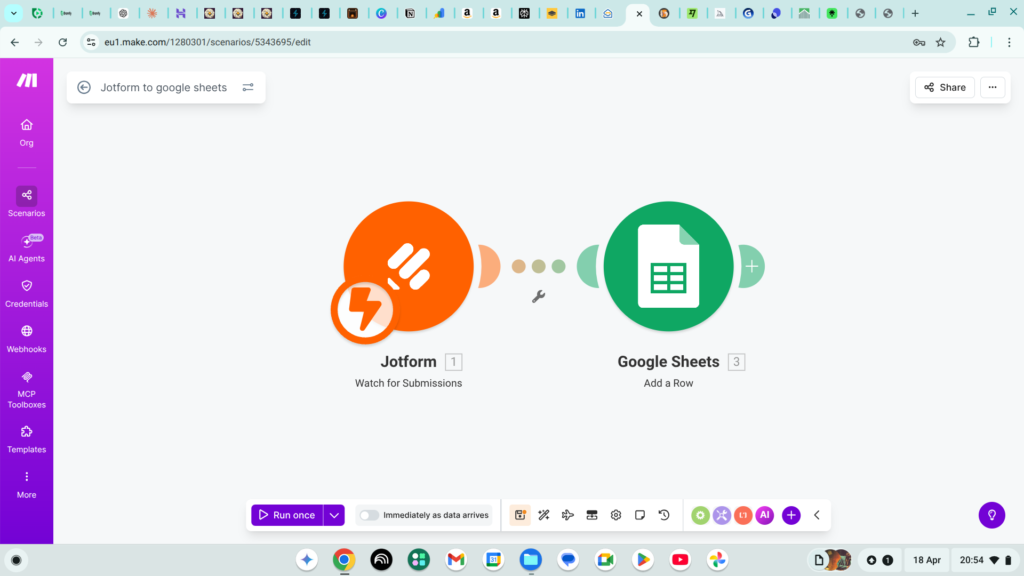Add another module after Google Sheets
This screenshot has height=576, width=1024.
[x=752, y=266]
